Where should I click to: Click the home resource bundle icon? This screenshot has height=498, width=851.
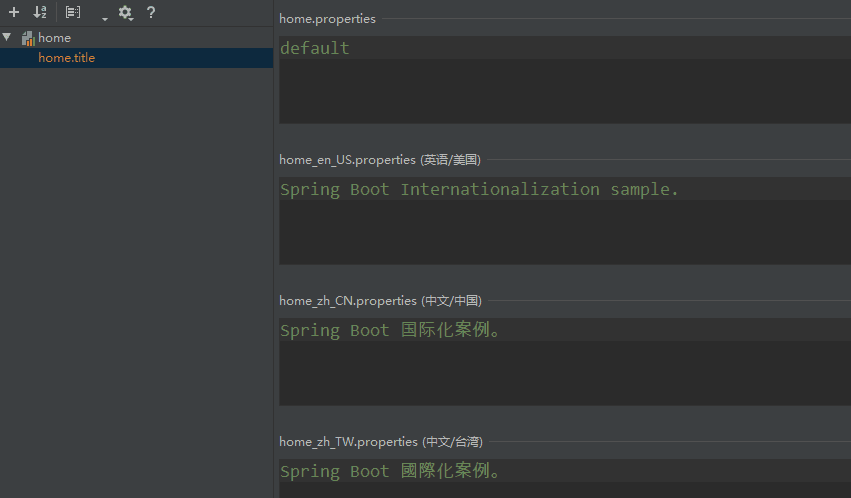[x=27, y=38]
